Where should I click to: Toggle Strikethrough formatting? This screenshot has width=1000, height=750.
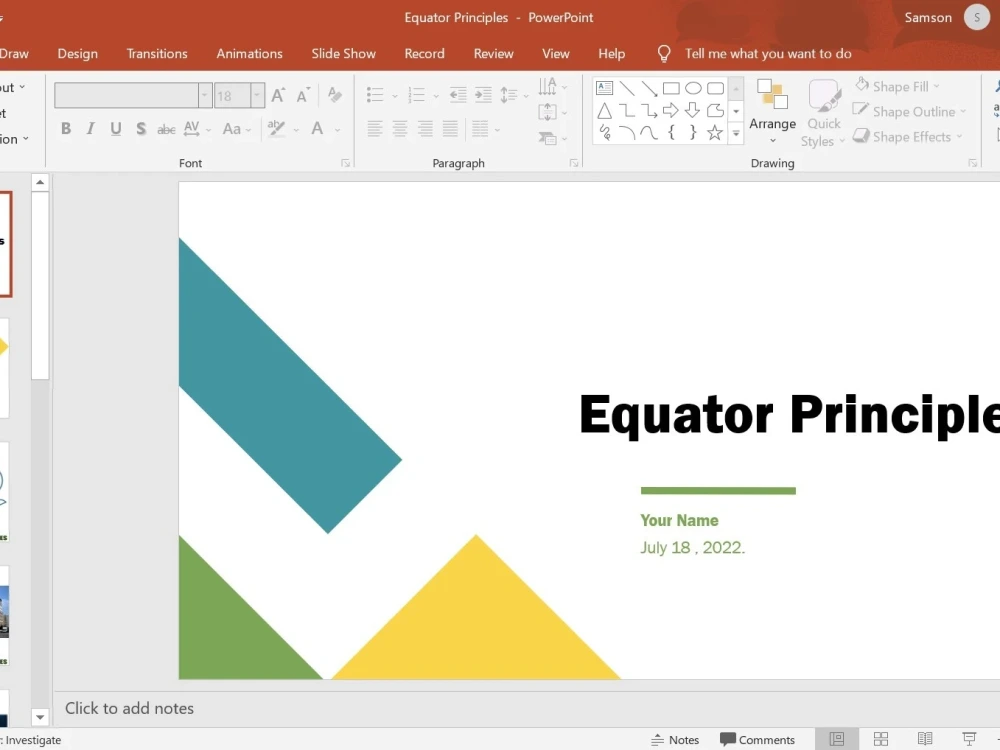166,129
